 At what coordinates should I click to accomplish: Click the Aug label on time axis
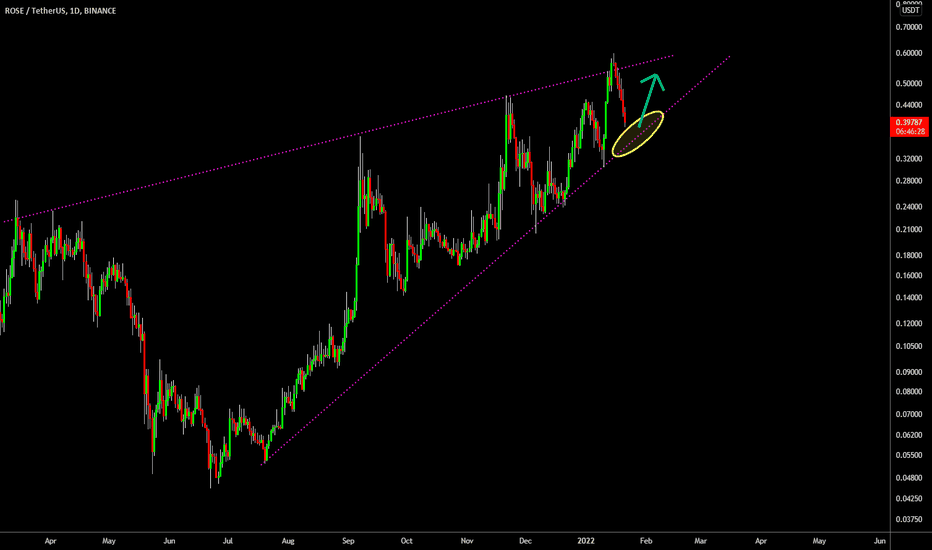pos(288,541)
